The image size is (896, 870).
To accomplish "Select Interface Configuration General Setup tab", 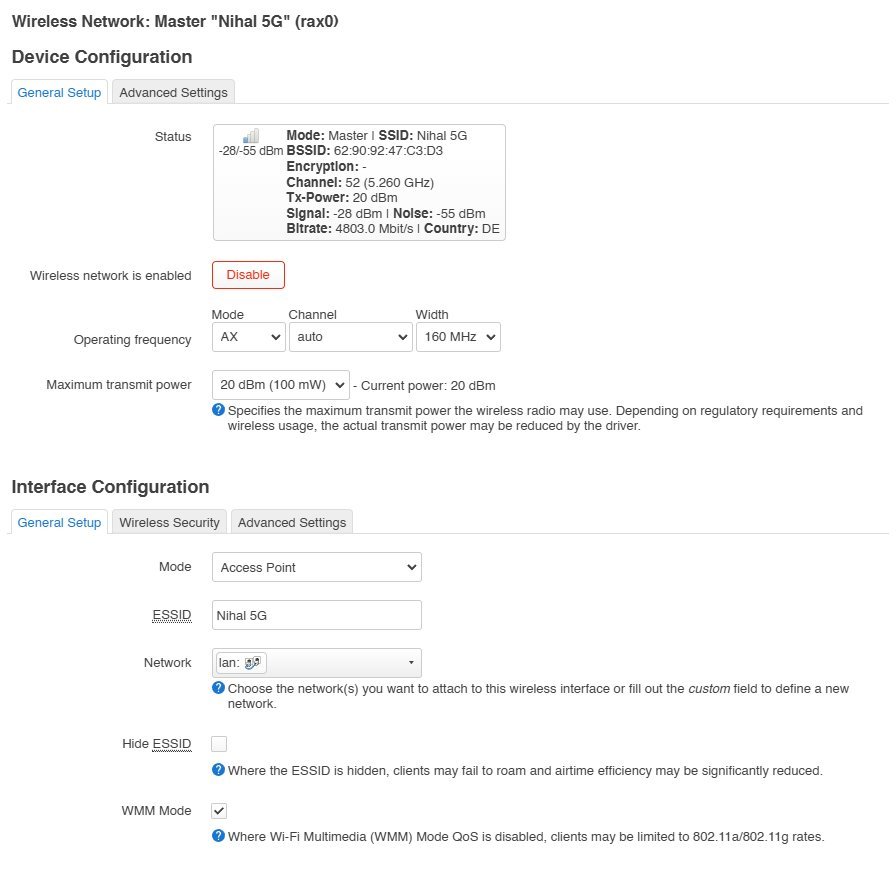I will [59, 522].
